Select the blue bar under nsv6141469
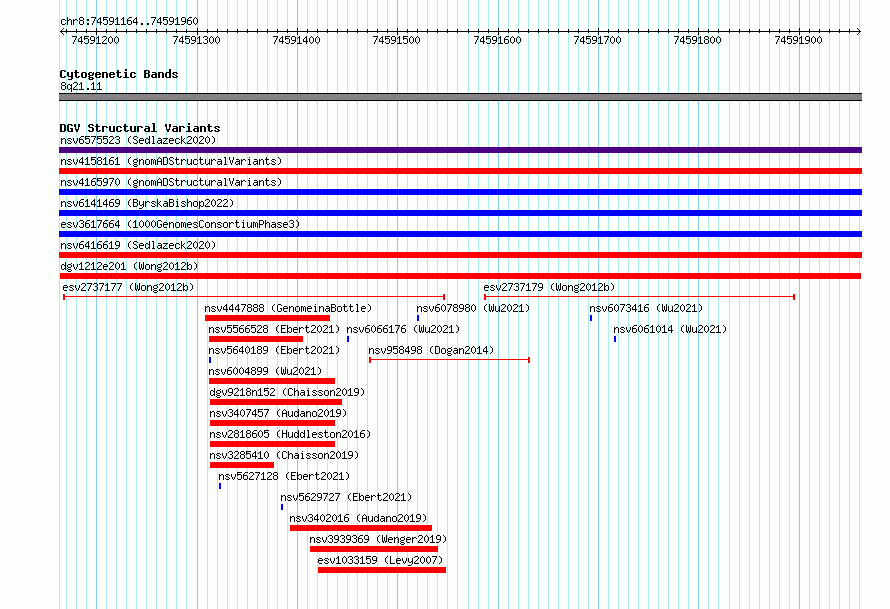Viewport: 890px width, 609px height. click(460, 213)
